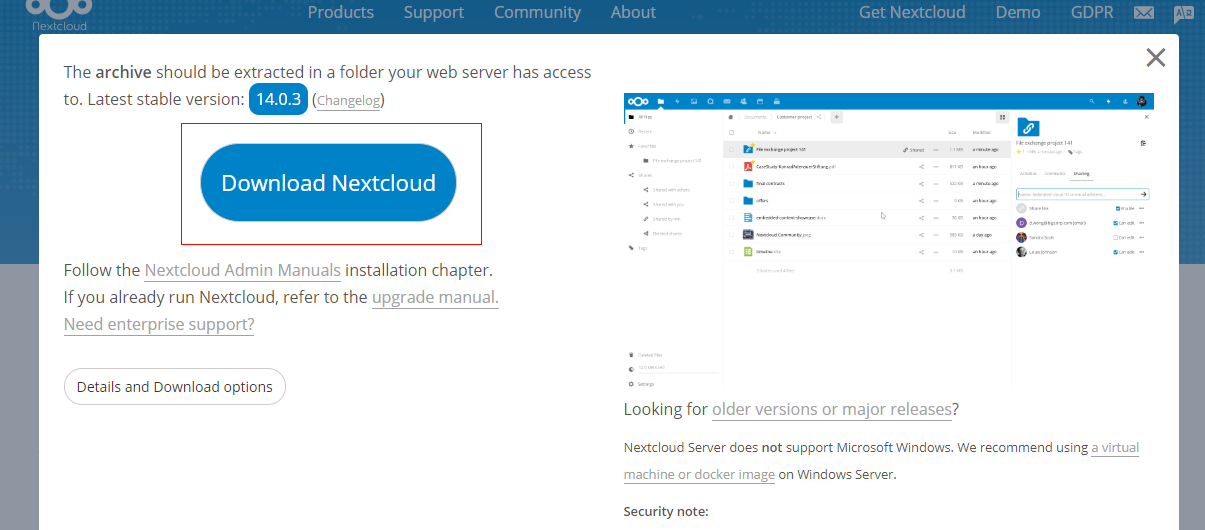Go to the About menu item
The width and height of the screenshot is (1205, 530).
coord(633,13)
